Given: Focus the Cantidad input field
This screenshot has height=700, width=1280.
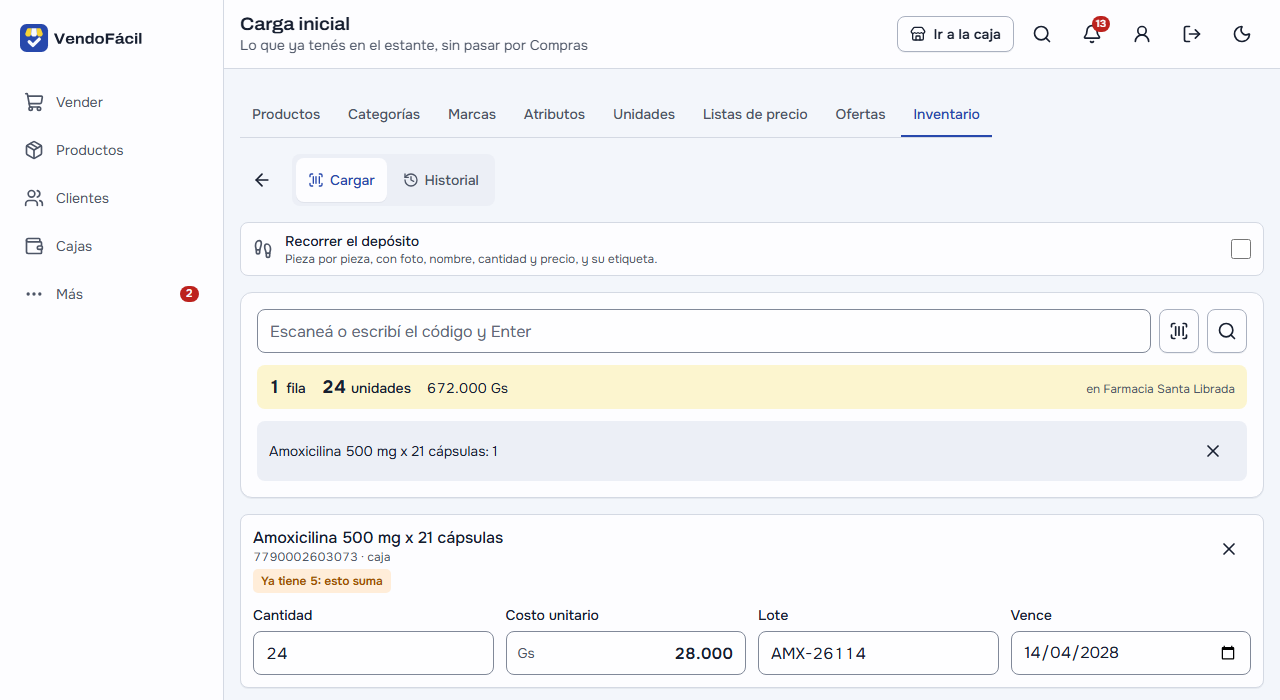Looking at the screenshot, I should pyautogui.click(x=373, y=653).
